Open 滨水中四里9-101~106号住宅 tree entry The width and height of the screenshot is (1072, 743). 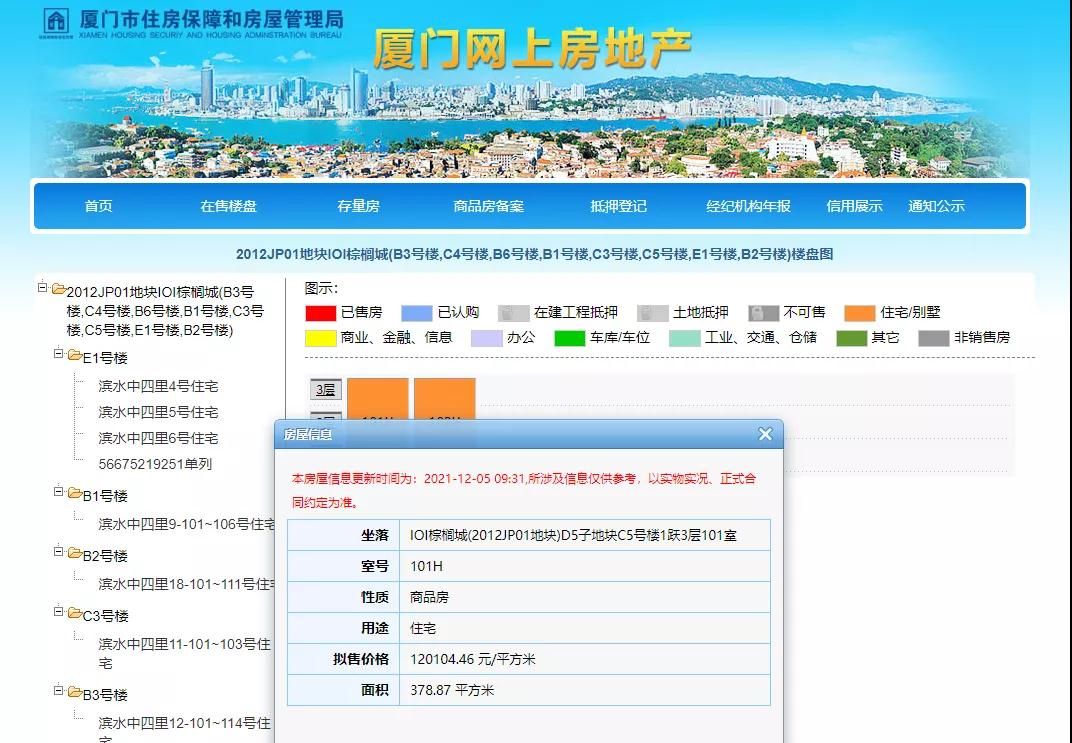pos(186,524)
